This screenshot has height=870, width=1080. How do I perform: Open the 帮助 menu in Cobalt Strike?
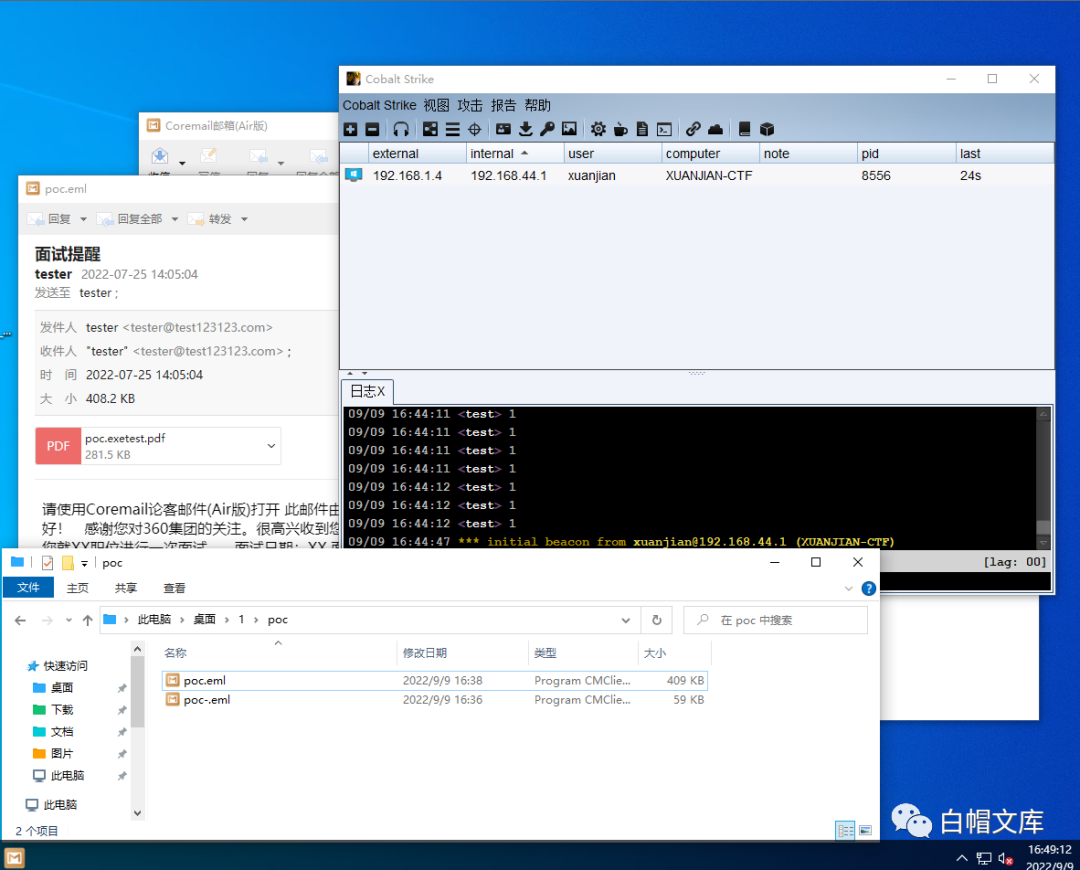(537, 105)
